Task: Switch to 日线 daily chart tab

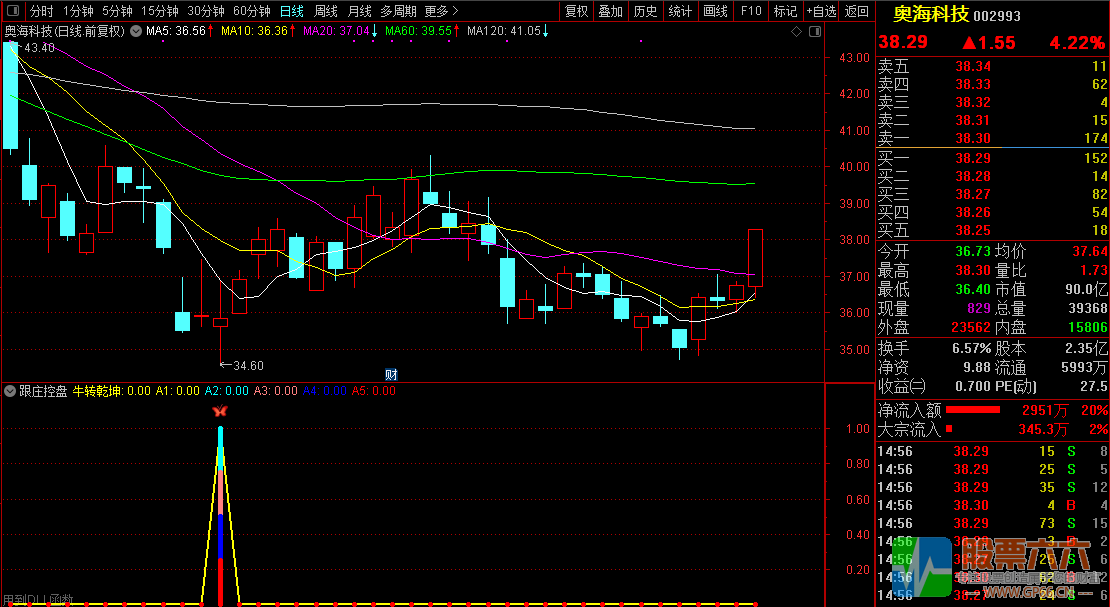Action: click(291, 11)
